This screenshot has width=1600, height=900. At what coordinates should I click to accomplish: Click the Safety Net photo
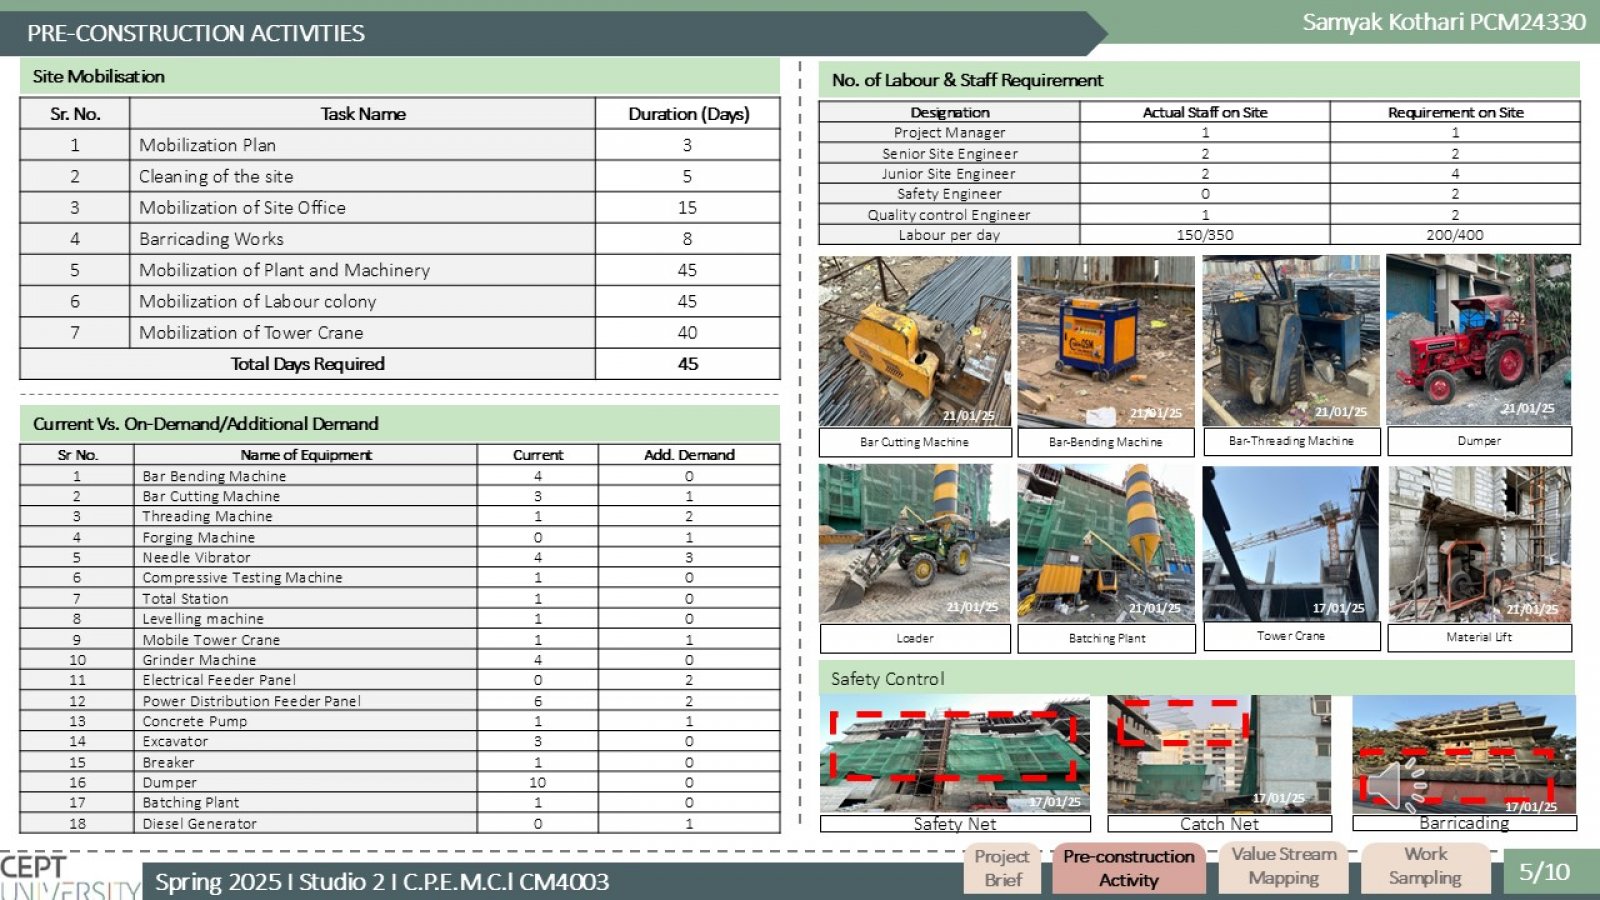tap(955, 754)
